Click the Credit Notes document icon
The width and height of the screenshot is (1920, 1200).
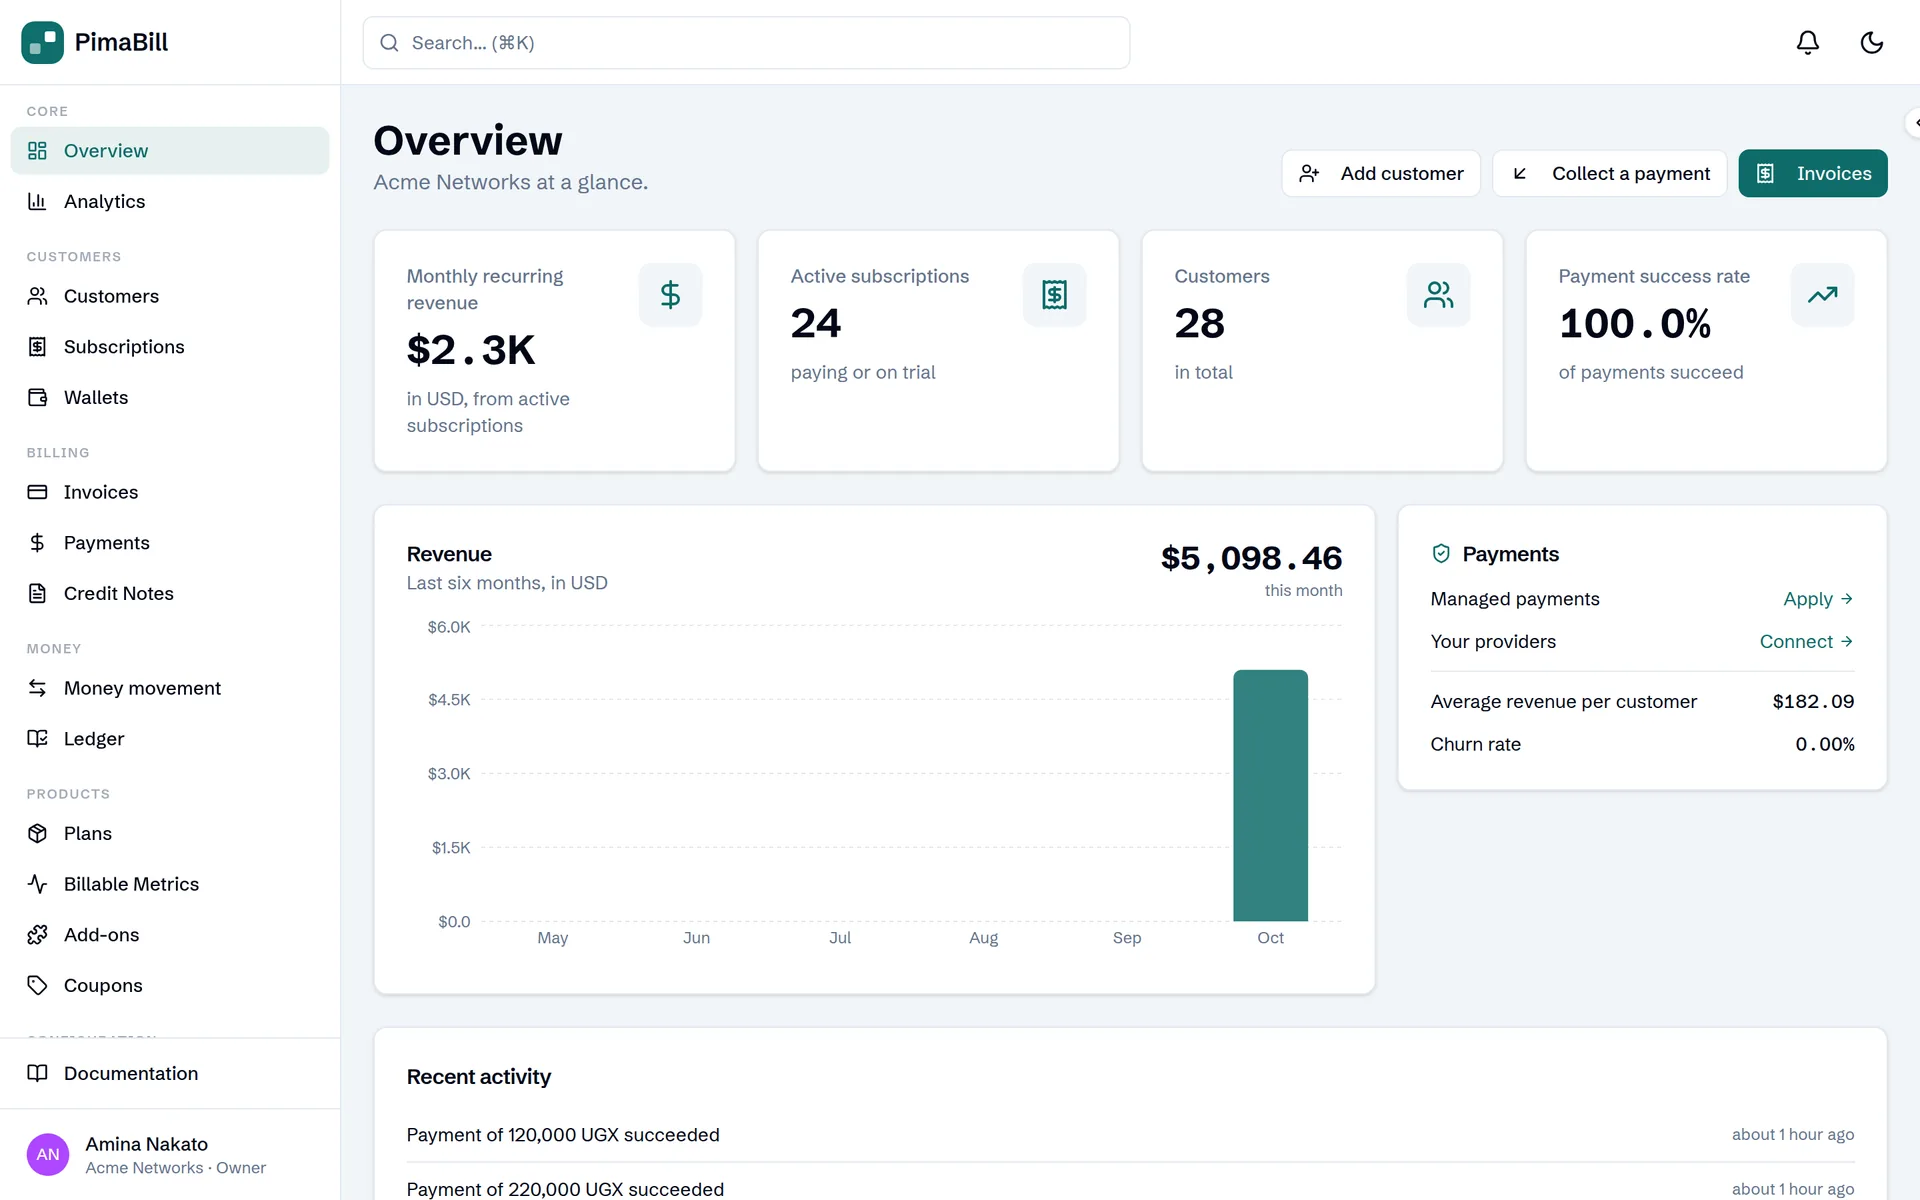pyautogui.click(x=37, y=593)
